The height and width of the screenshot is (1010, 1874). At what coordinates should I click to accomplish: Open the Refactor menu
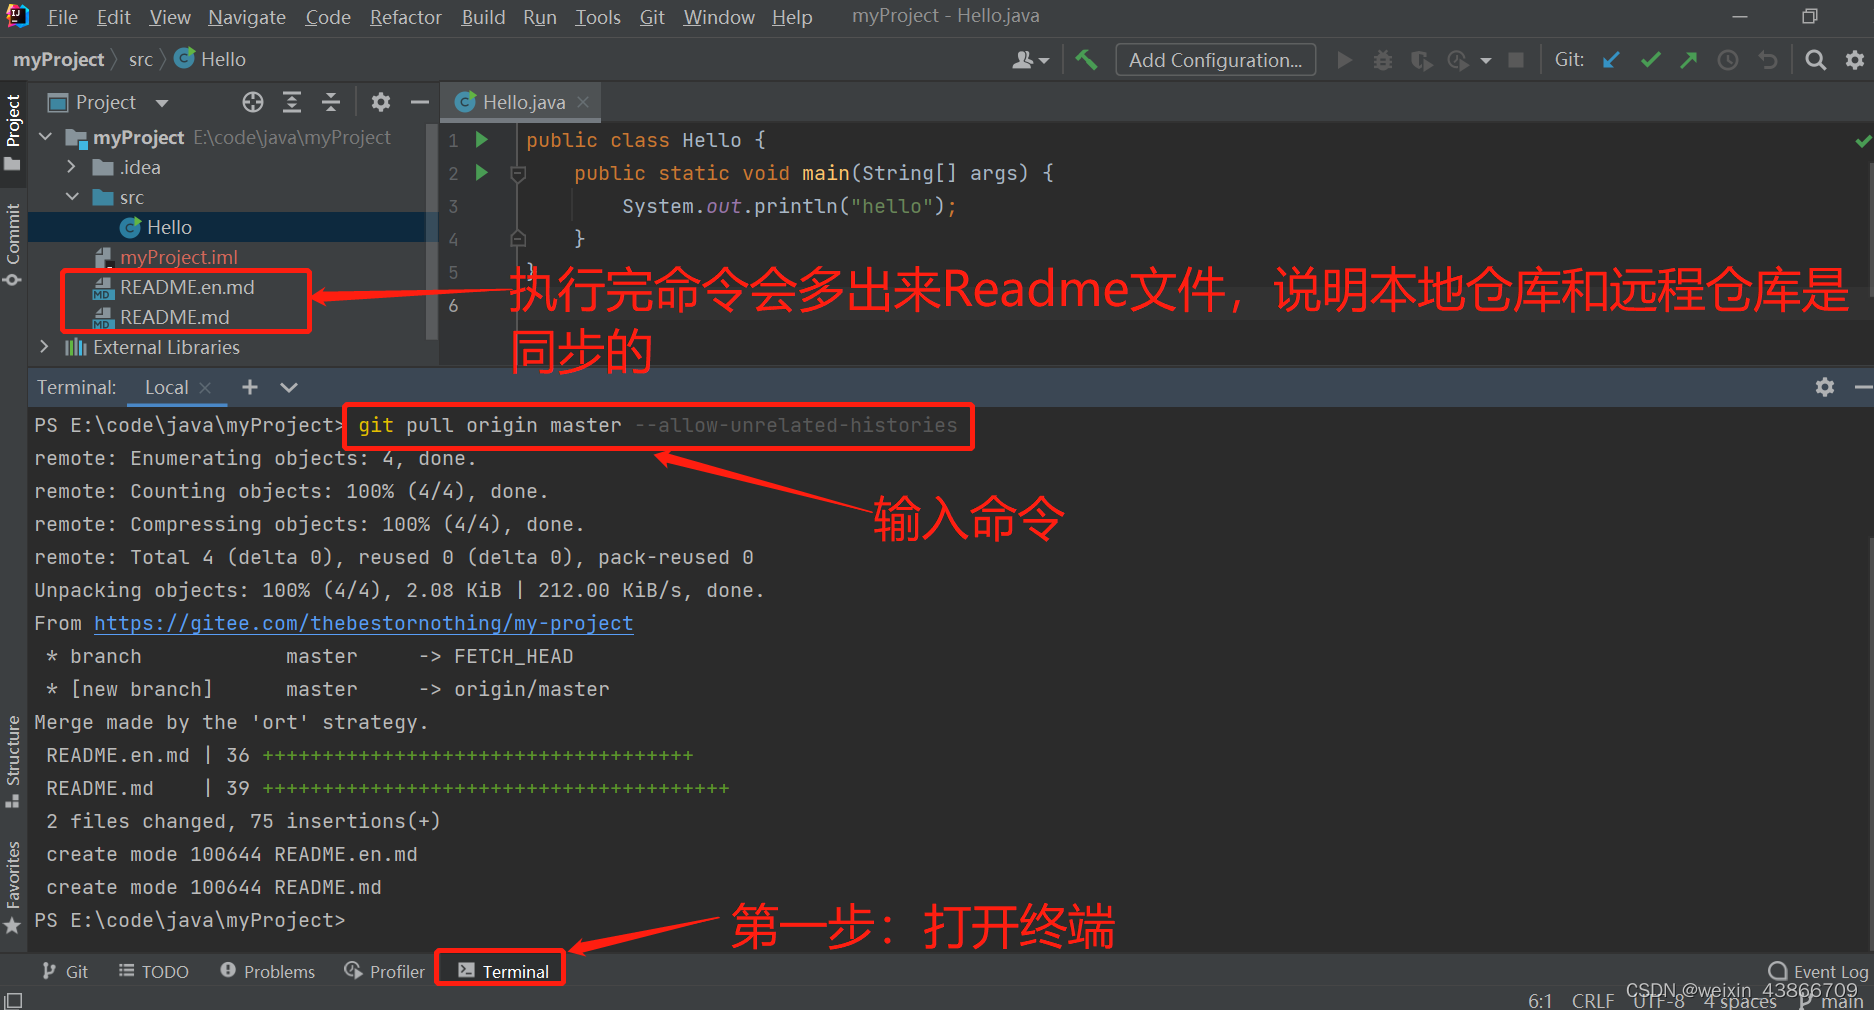[x=405, y=17]
